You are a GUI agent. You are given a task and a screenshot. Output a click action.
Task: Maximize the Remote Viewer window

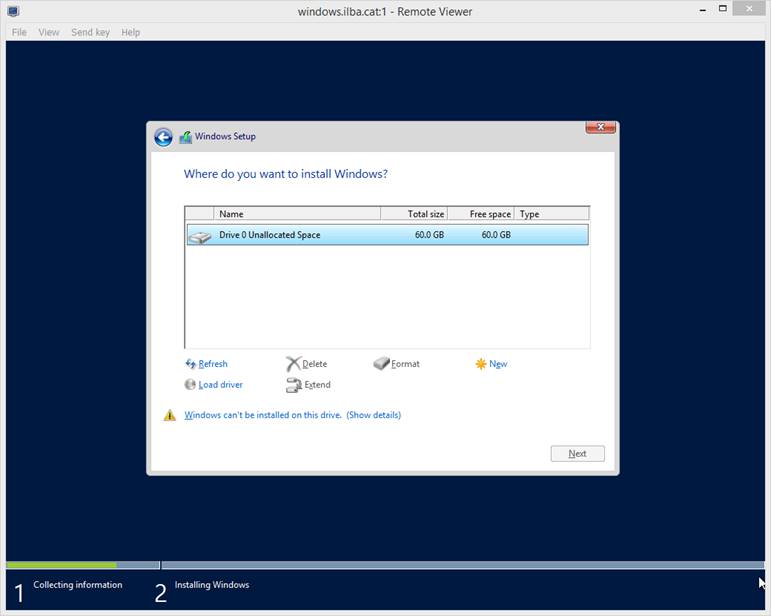pos(723,8)
